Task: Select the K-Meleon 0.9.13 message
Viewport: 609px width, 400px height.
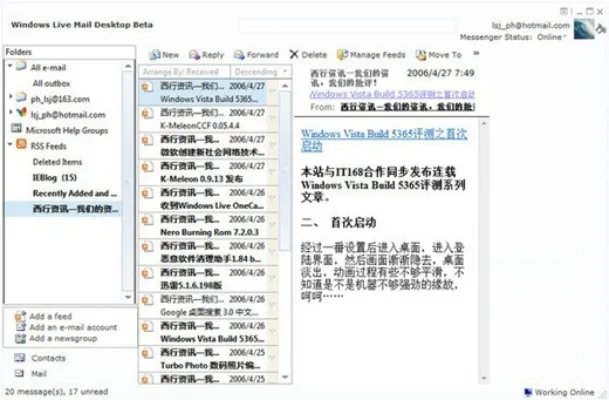Action: point(208,172)
